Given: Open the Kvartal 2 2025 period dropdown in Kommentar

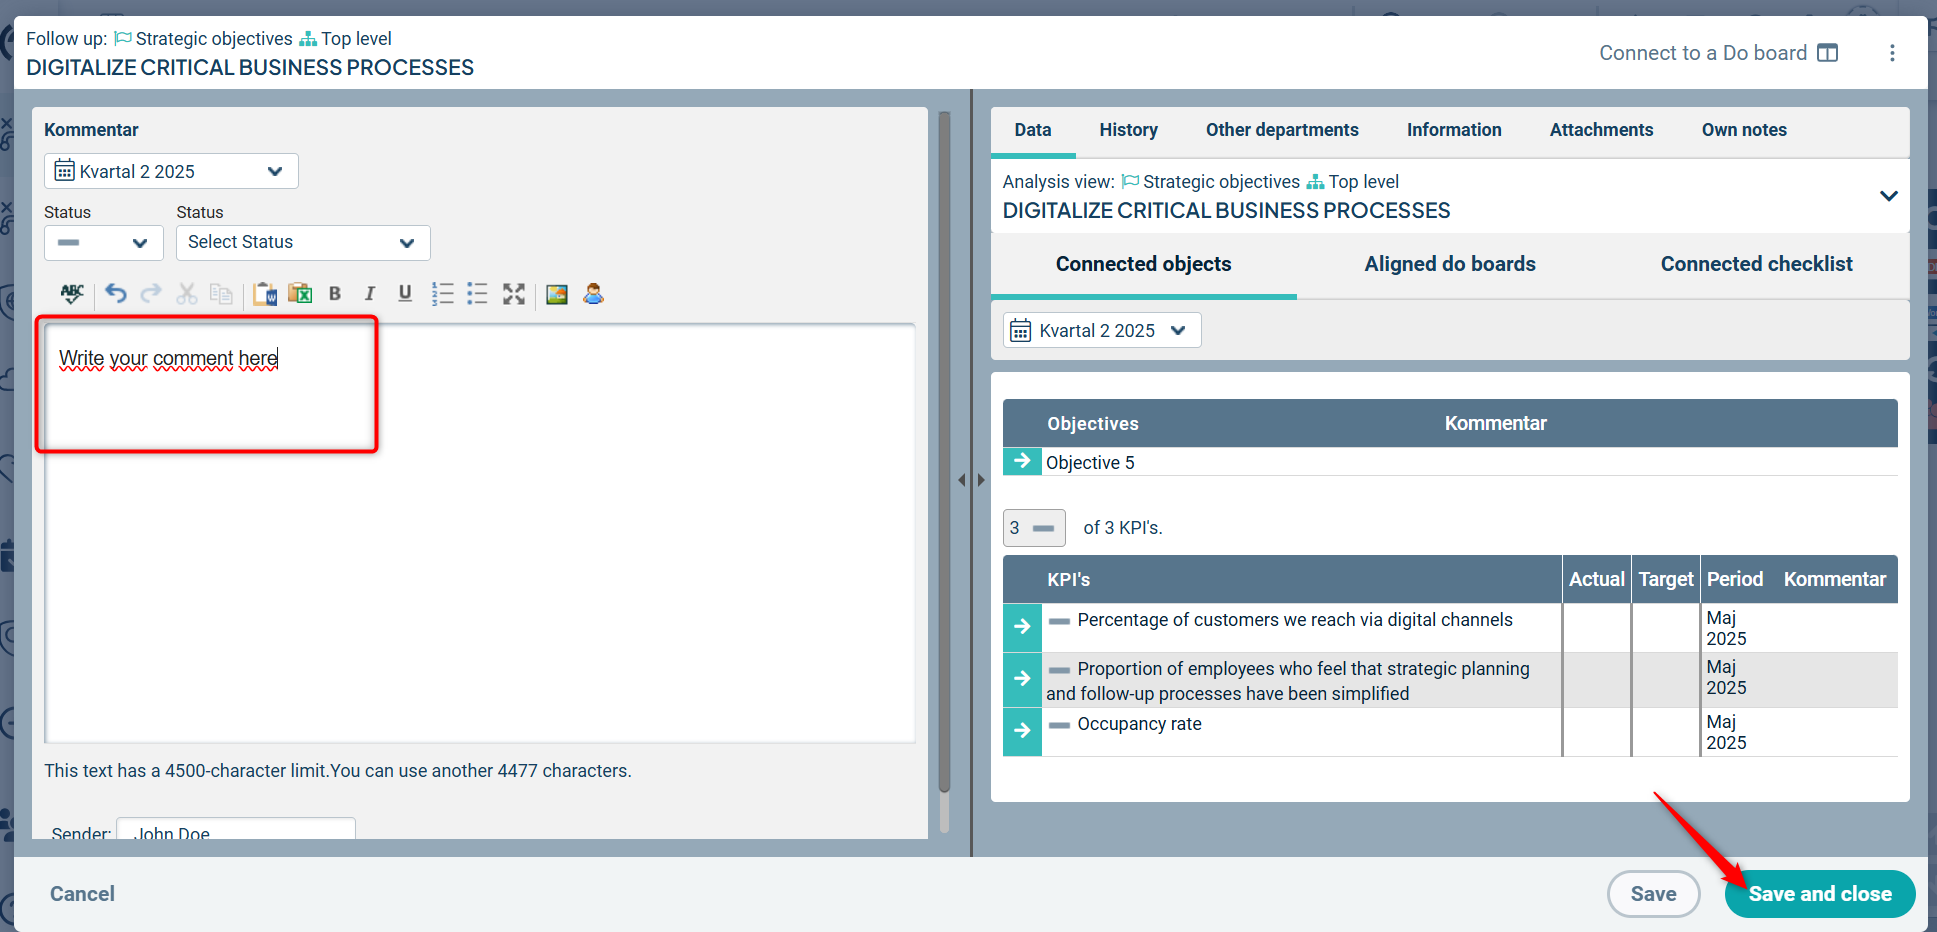Looking at the screenshot, I should click(171, 171).
